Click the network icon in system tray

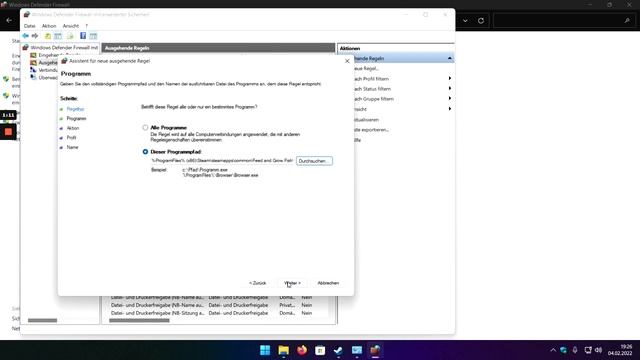pyautogui.click(x=588, y=350)
